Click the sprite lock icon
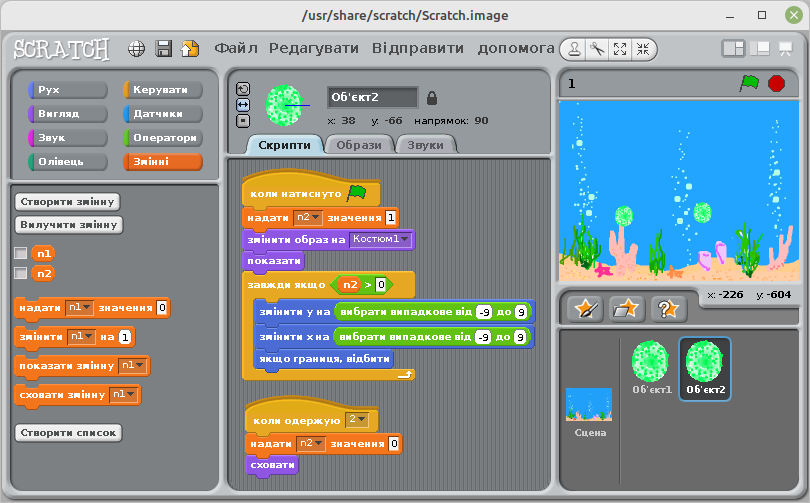 (432, 98)
